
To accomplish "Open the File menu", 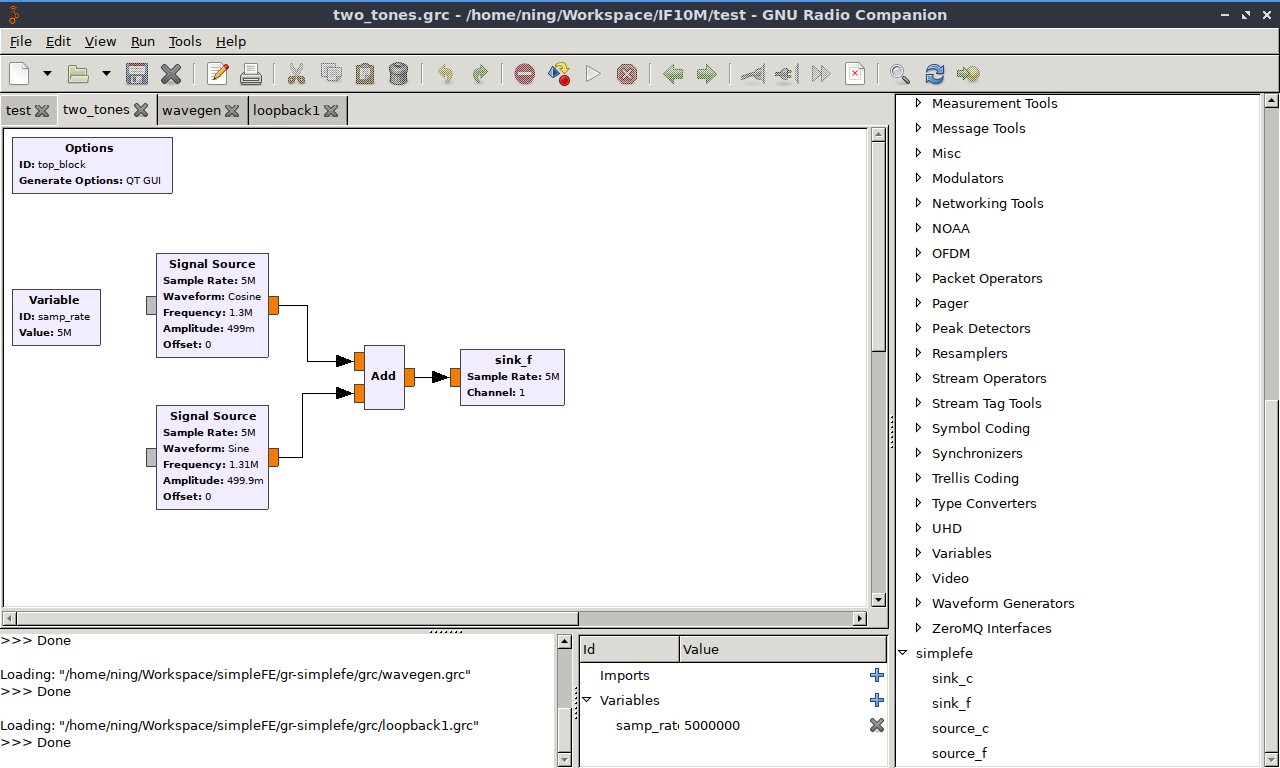I will click(21, 41).
